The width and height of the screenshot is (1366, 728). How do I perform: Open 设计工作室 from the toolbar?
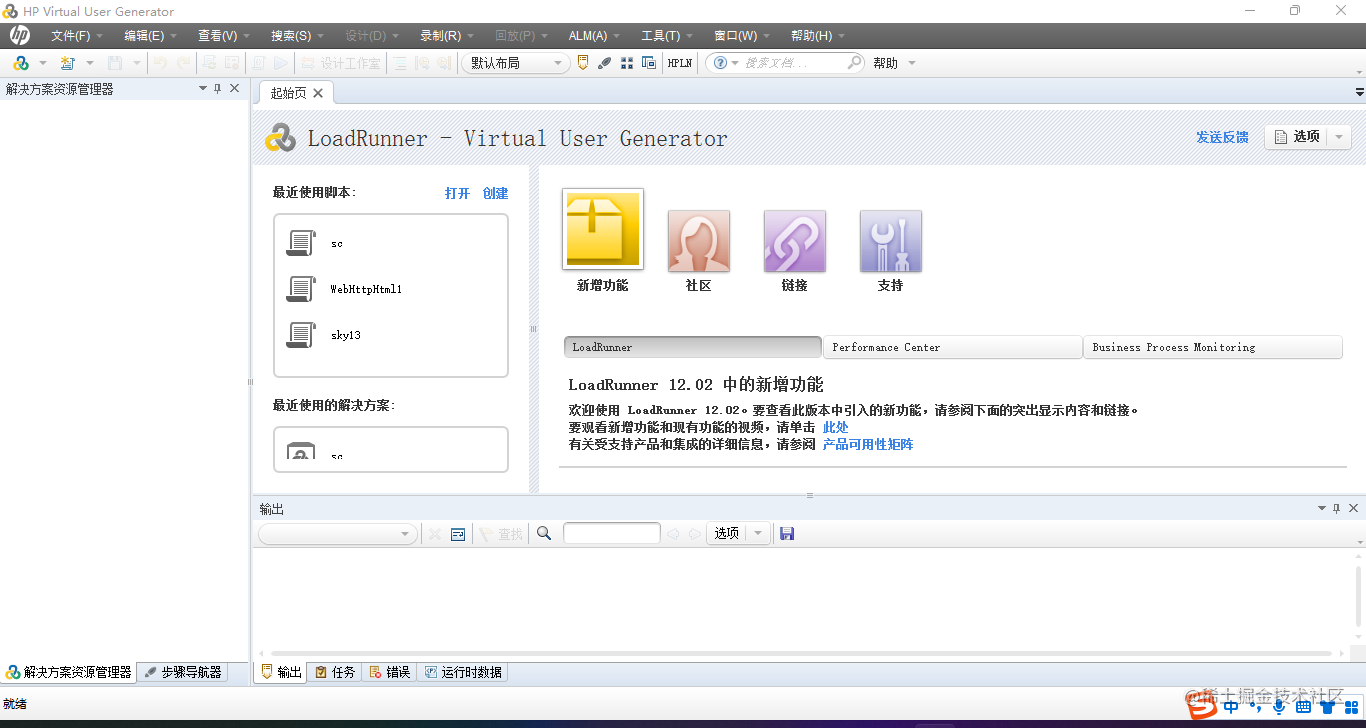pos(342,62)
